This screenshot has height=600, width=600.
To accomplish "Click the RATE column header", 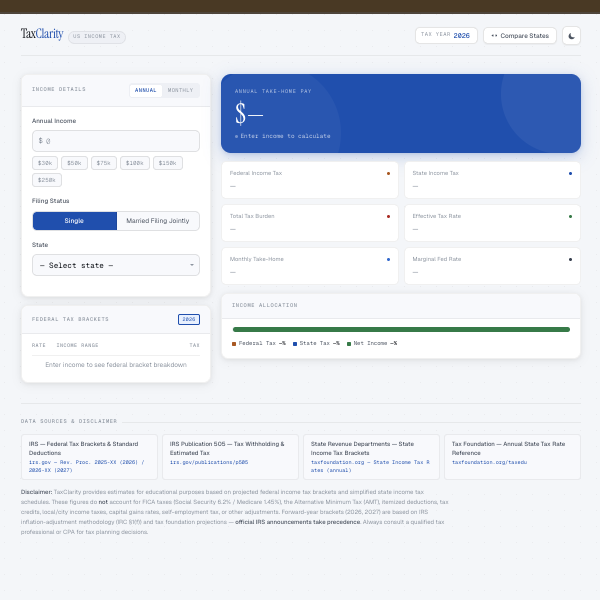I will pos(39,345).
